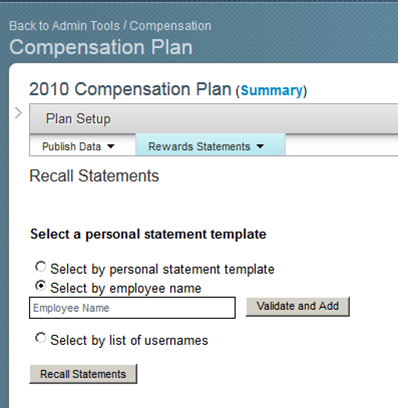Click the Select by list of usernames label
Viewport: 398px width, 408px height.
[129, 340]
